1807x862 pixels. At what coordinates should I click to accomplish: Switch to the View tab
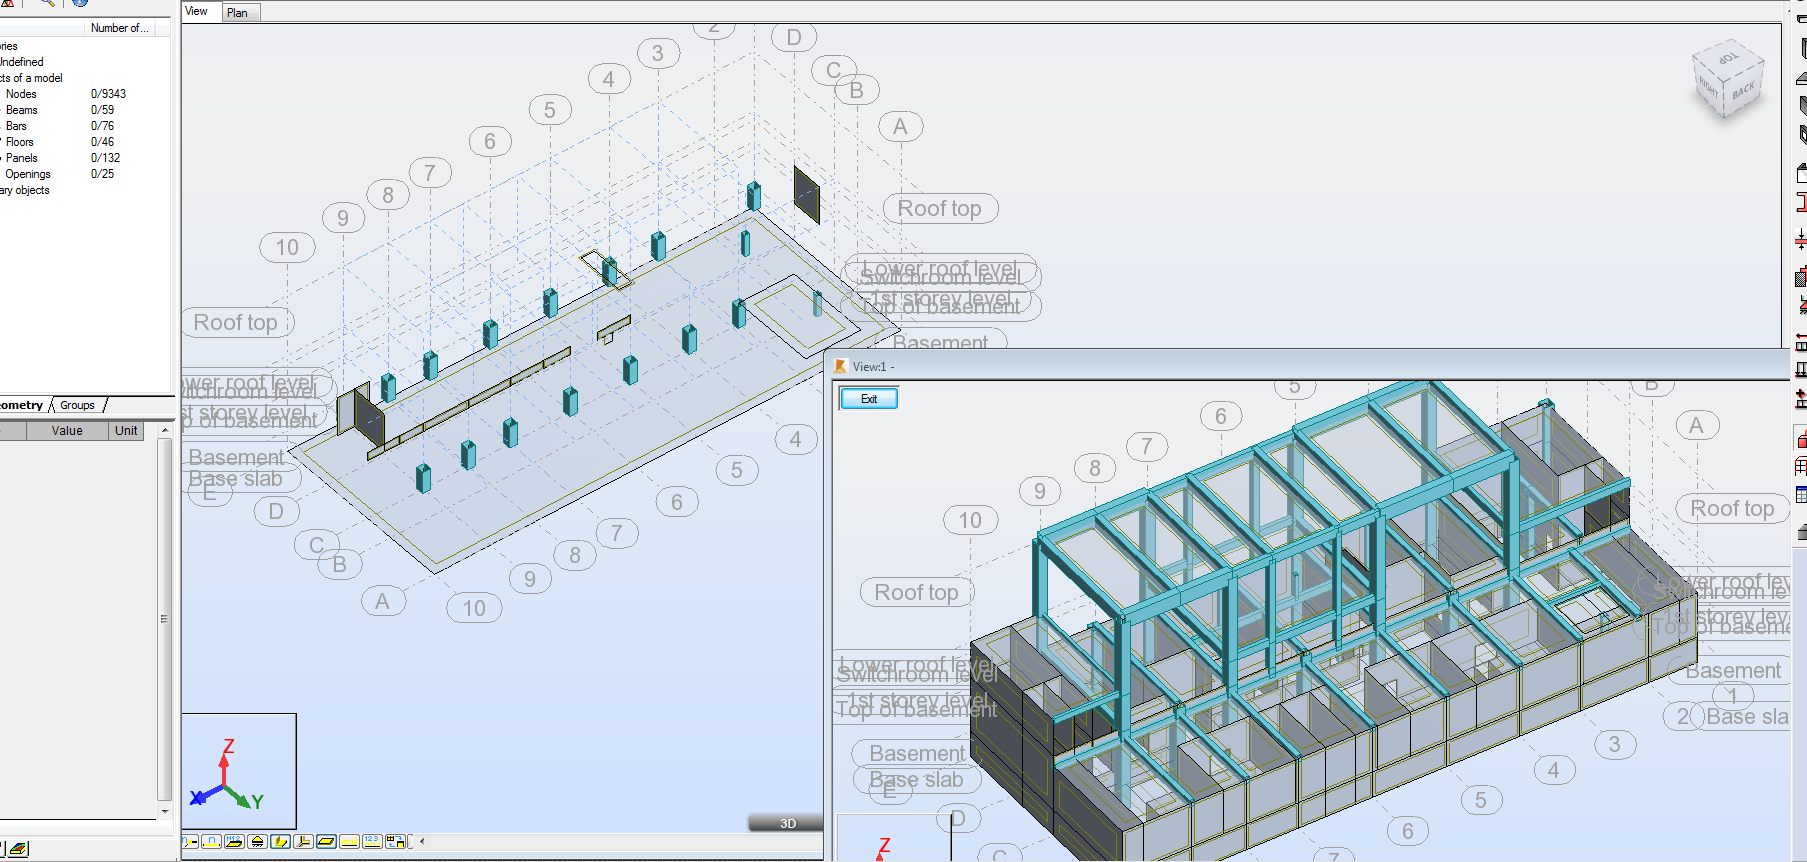pos(196,12)
